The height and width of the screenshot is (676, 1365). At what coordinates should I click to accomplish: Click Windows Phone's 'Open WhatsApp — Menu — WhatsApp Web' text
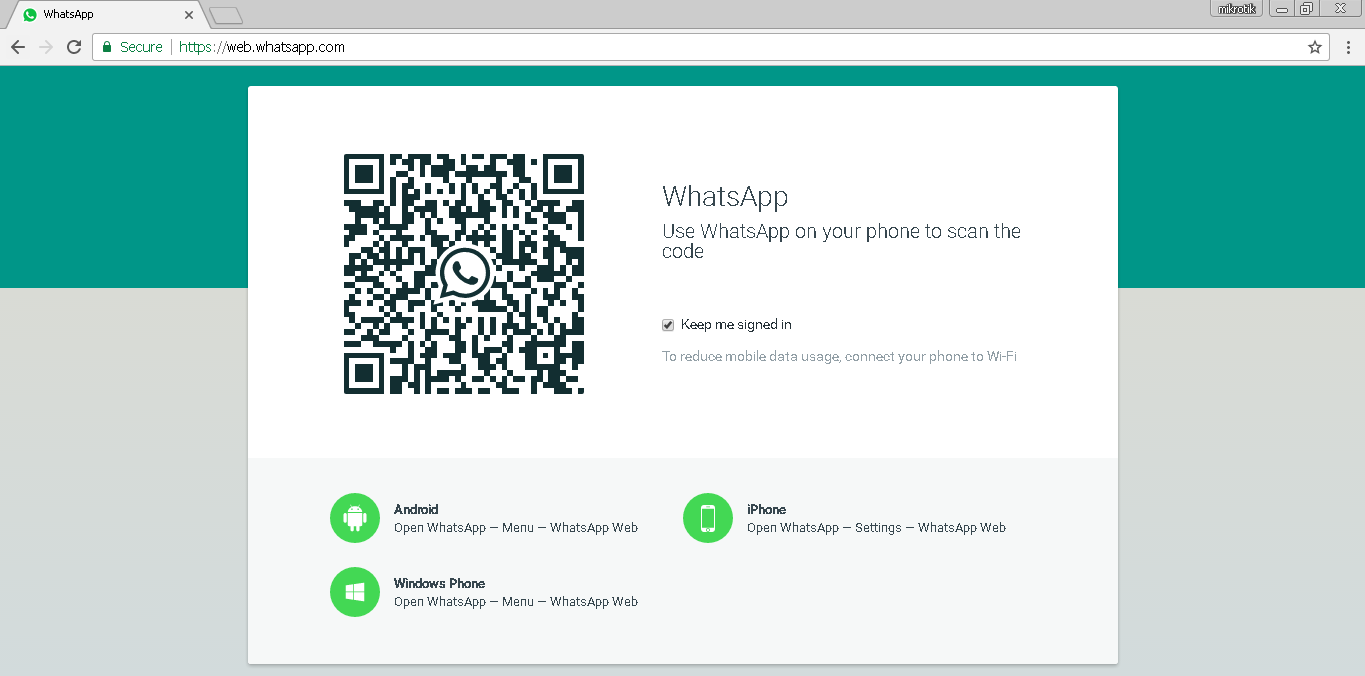tap(516, 602)
